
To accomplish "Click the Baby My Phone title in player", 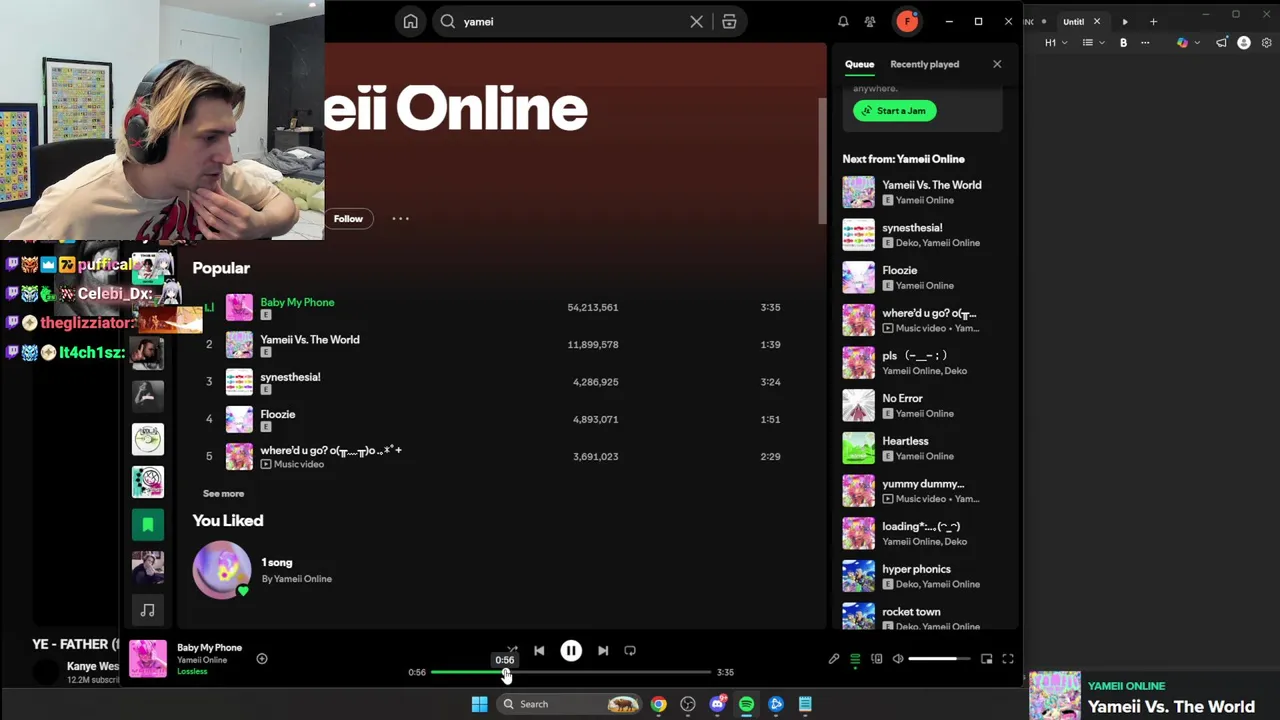I will pos(209,647).
